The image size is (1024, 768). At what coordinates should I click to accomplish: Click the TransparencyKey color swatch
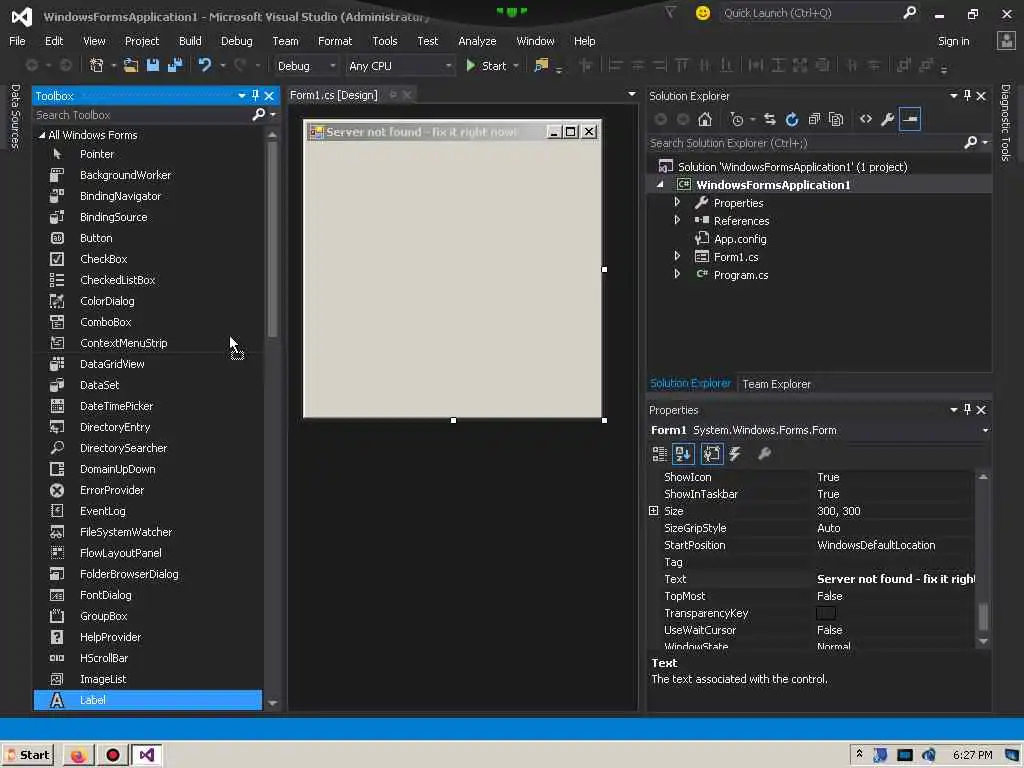pos(825,613)
